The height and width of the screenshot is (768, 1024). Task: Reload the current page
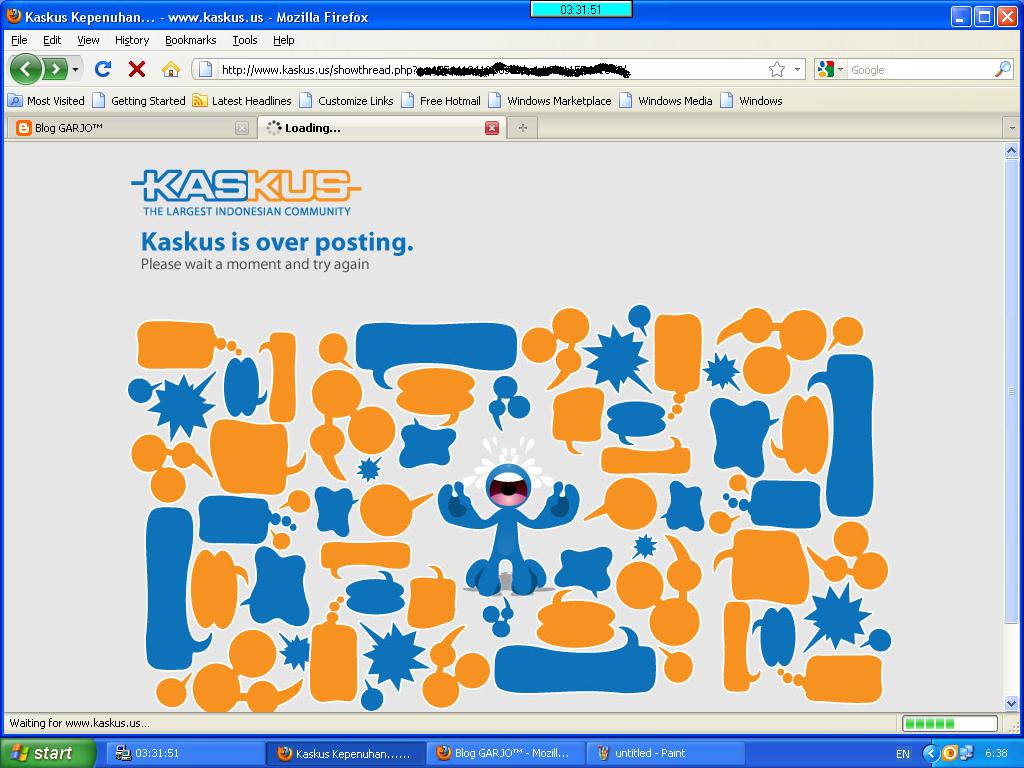(x=103, y=70)
